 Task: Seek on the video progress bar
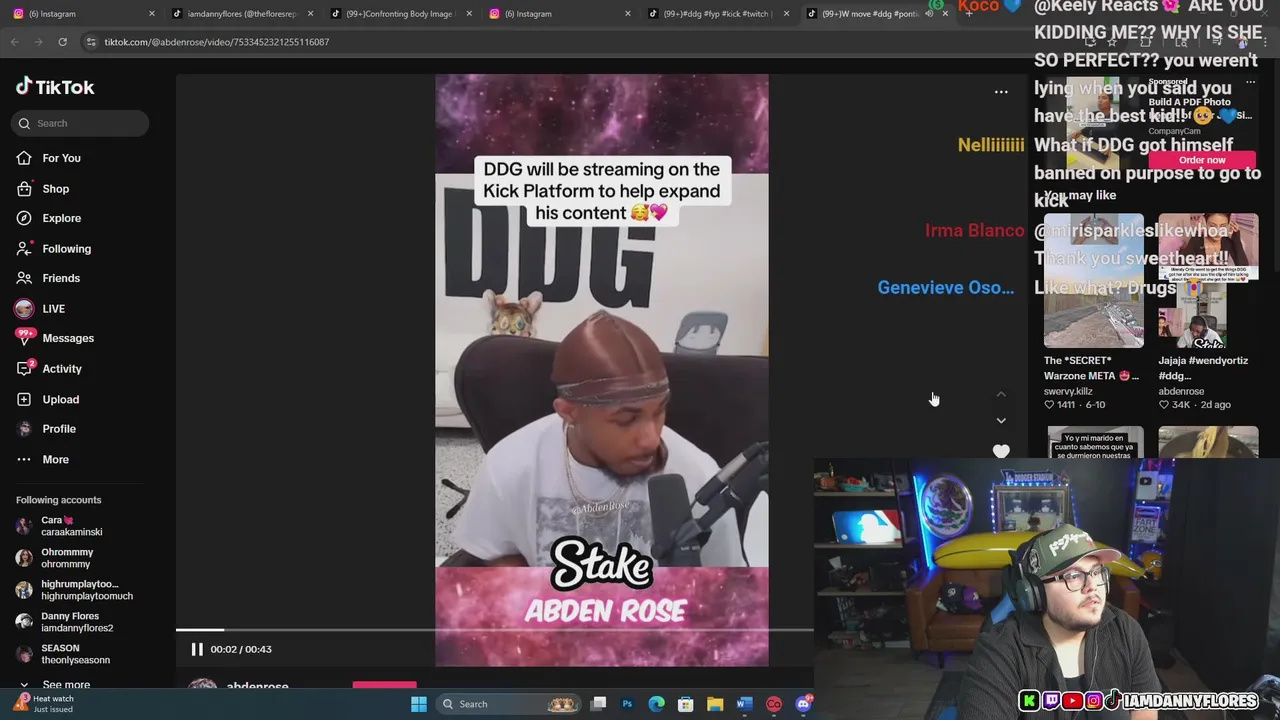pos(495,630)
